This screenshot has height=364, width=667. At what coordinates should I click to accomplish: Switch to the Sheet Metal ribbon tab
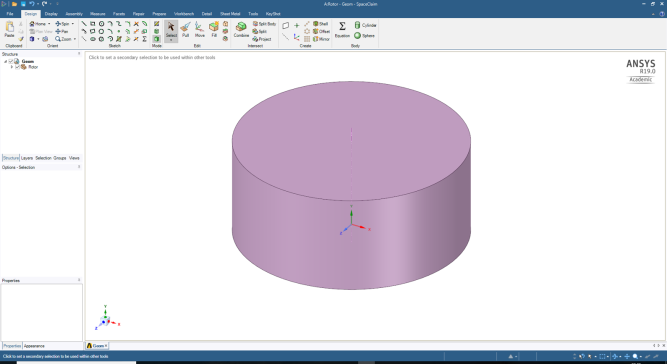point(230,14)
